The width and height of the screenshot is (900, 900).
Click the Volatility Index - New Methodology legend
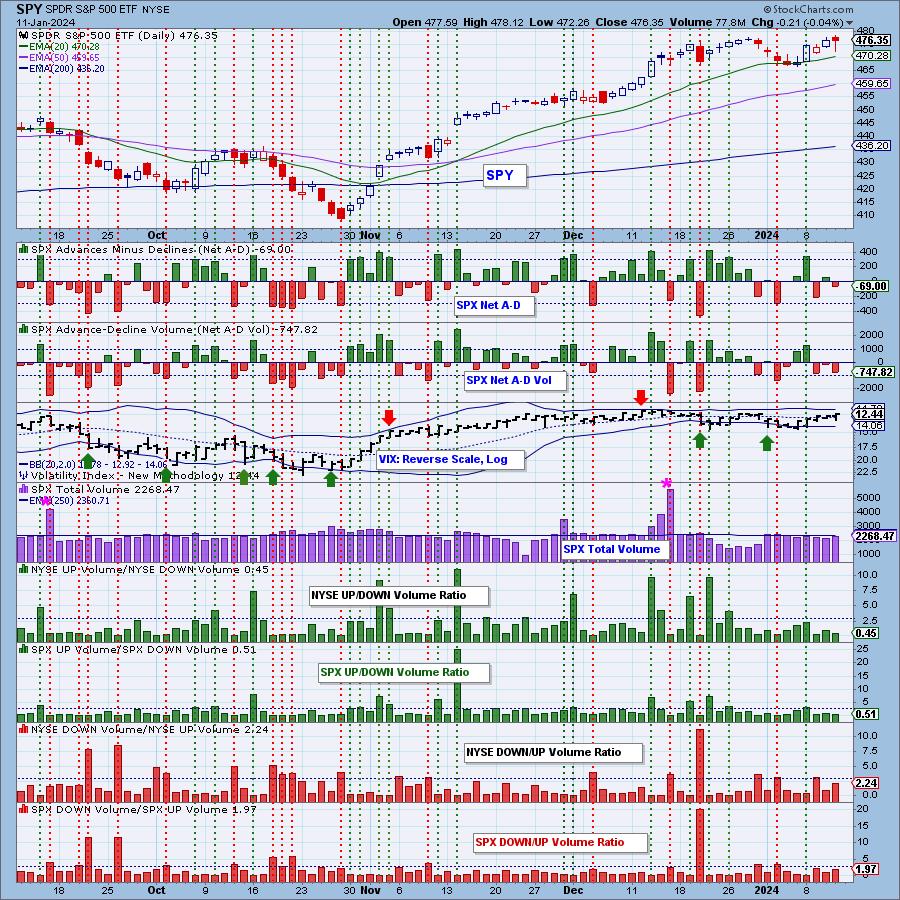(x=139, y=475)
